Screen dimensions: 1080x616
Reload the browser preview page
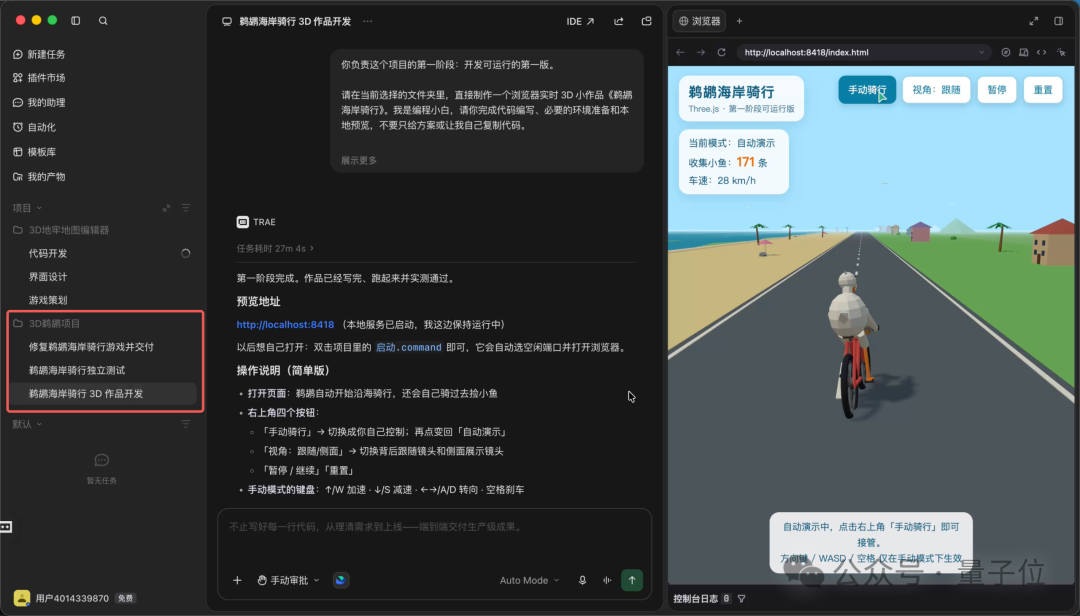(721, 52)
